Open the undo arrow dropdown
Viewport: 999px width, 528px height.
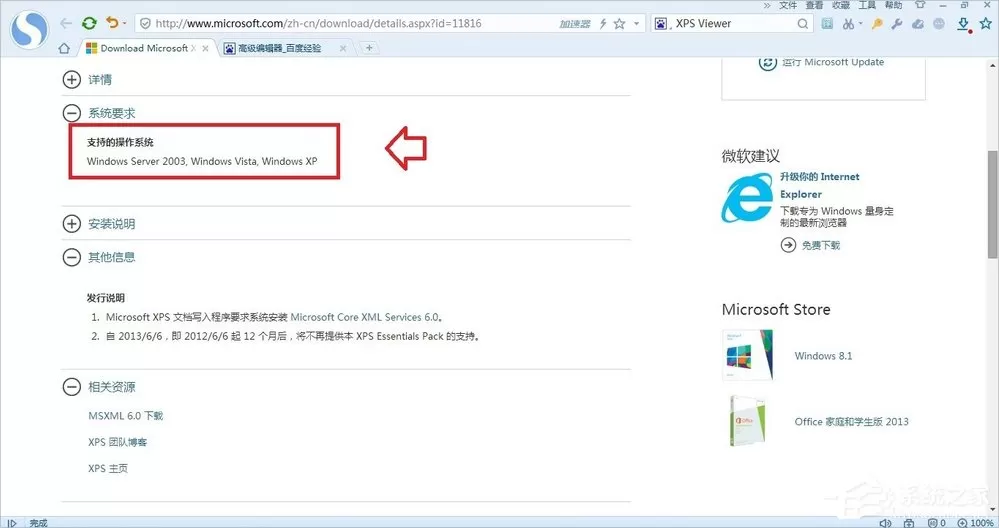pyautogui.click(x=125, y=24)
